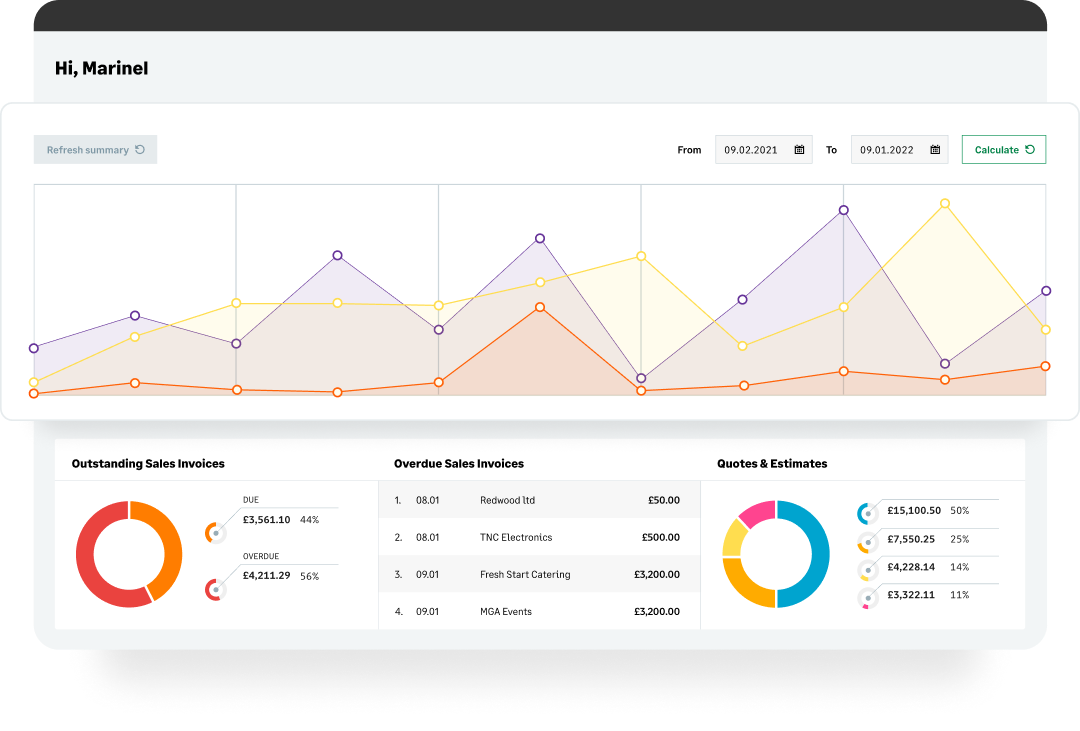Click the From date field showing 09.02.2021
The height and width of the screenshot is (731, 1080).
(751, 150)
